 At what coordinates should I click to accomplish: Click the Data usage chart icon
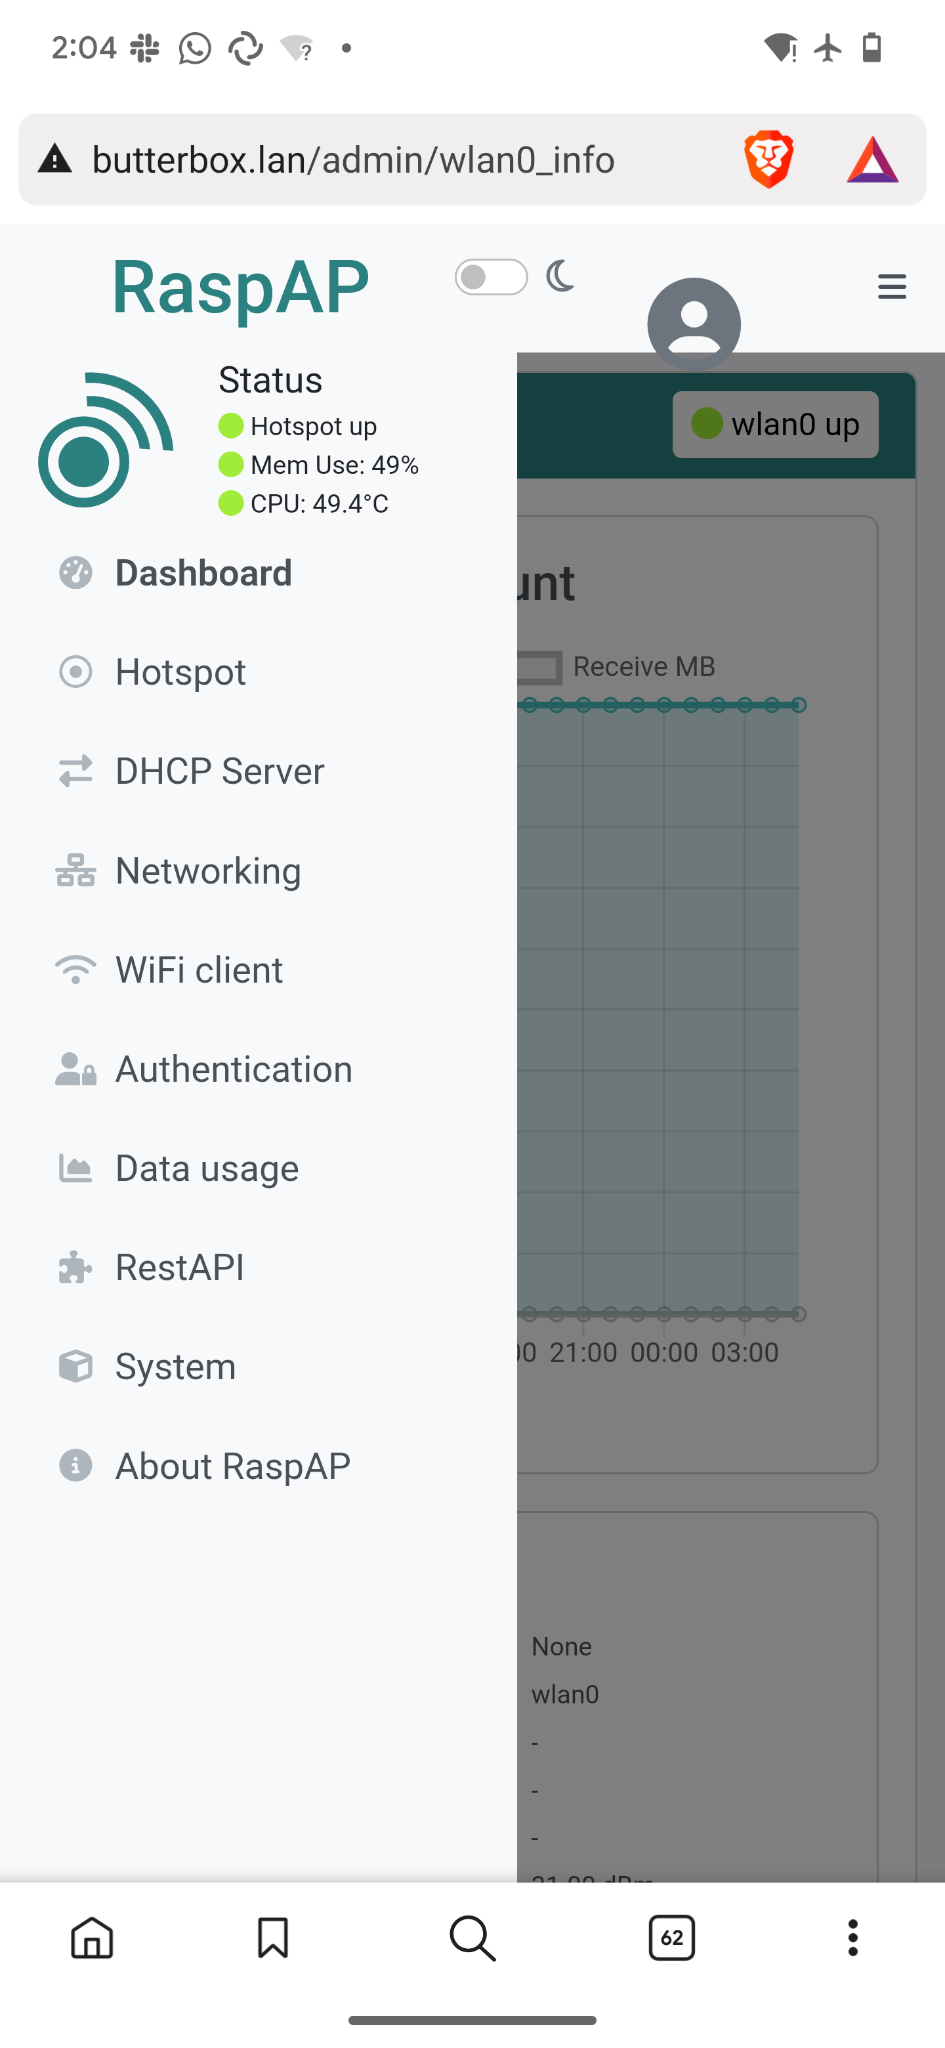pos(75,1168)
